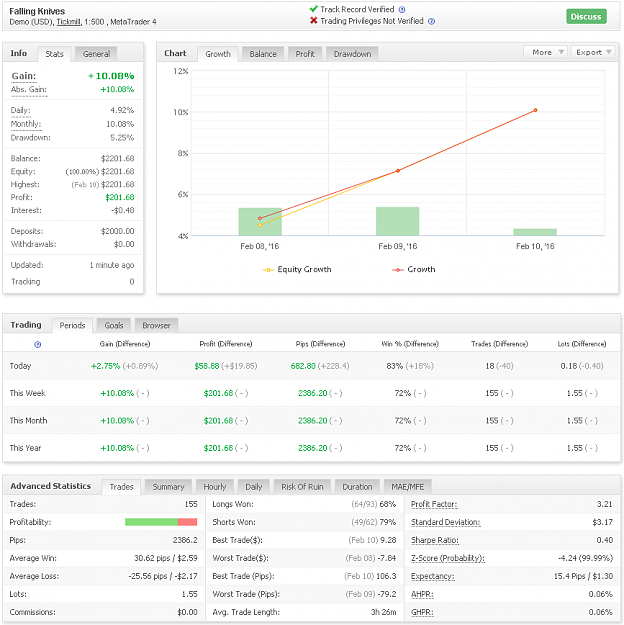The image size is (624, 625).
Task: Click the Feb 08 red Growth data point
Action: (260, 218)
